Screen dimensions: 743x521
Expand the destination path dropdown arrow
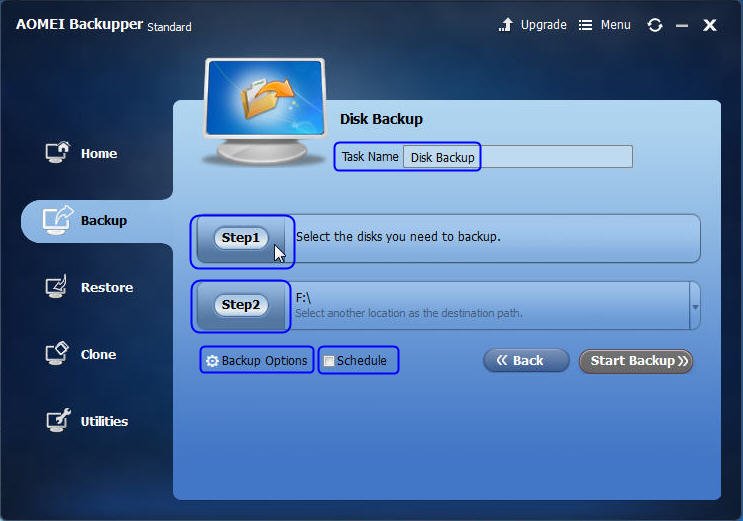(x=695, y=307)
